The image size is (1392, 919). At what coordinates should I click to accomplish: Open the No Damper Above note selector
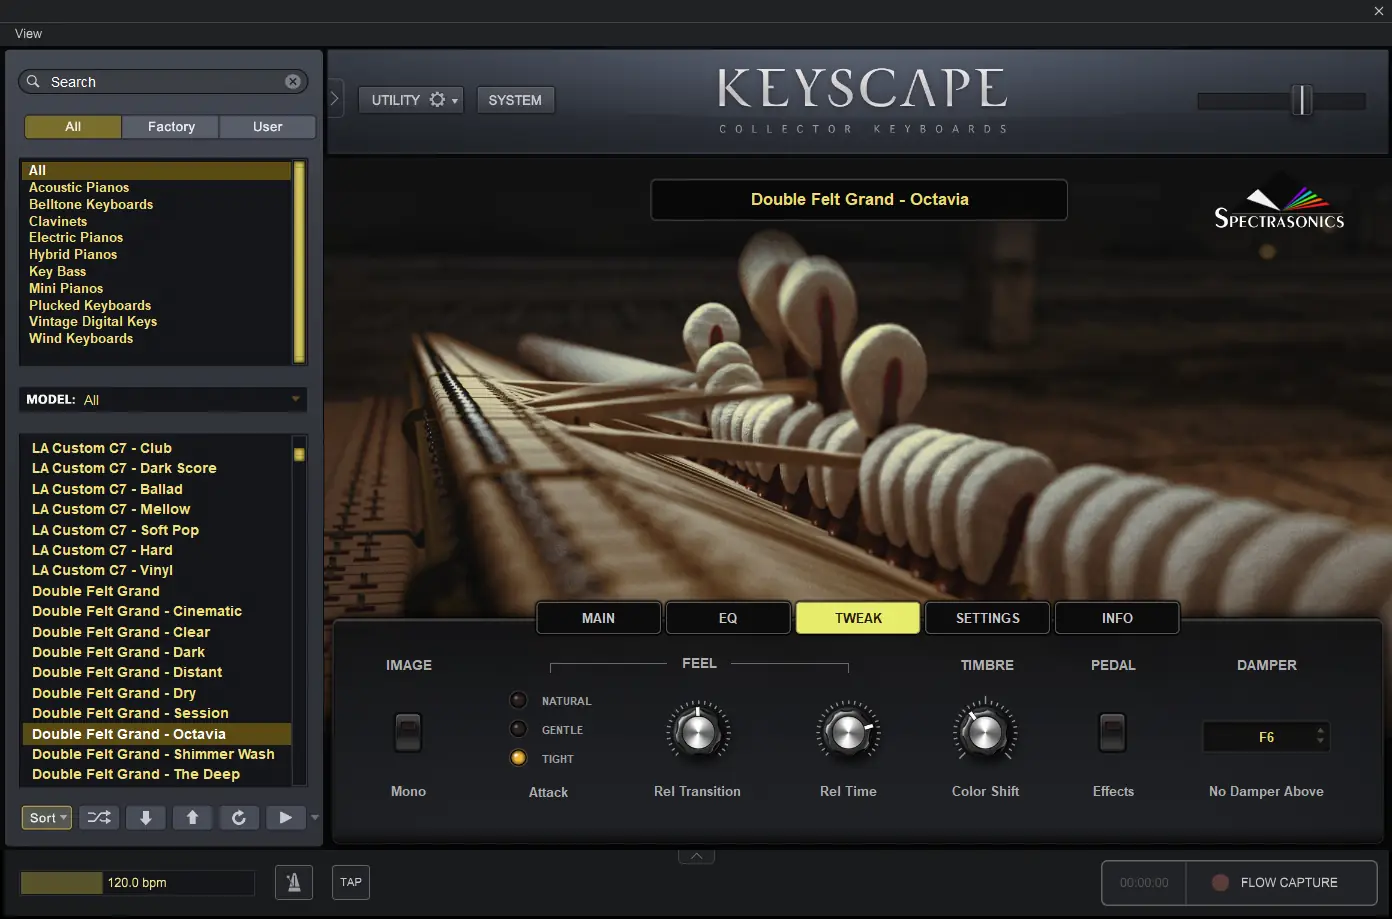coord(1266,737)
